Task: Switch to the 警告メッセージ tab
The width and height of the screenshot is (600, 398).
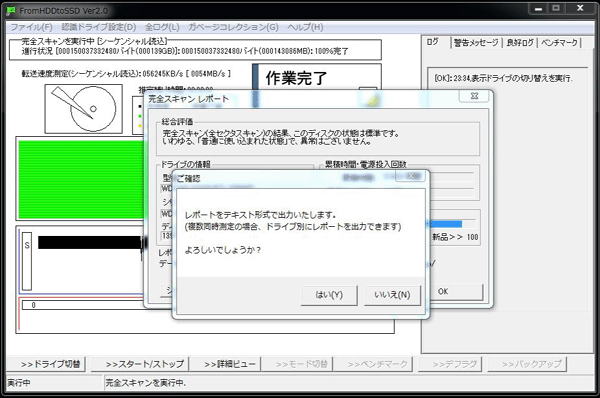Action: point(476,43)
